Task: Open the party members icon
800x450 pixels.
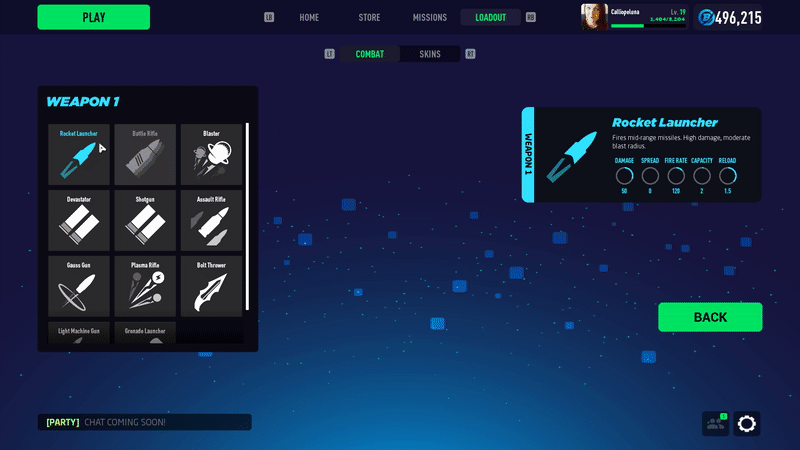Action: click(716, 423)
